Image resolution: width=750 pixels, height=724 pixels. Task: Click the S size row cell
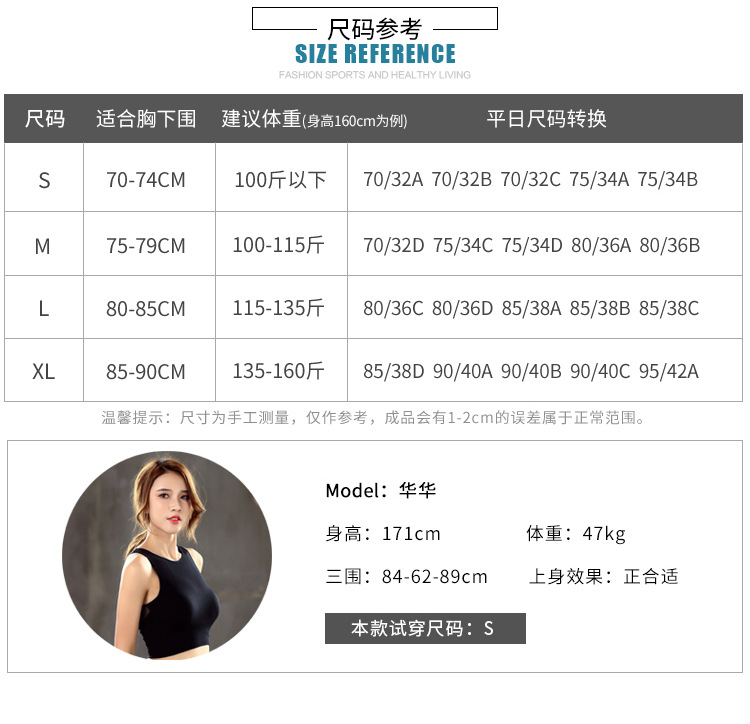point(44,180)
